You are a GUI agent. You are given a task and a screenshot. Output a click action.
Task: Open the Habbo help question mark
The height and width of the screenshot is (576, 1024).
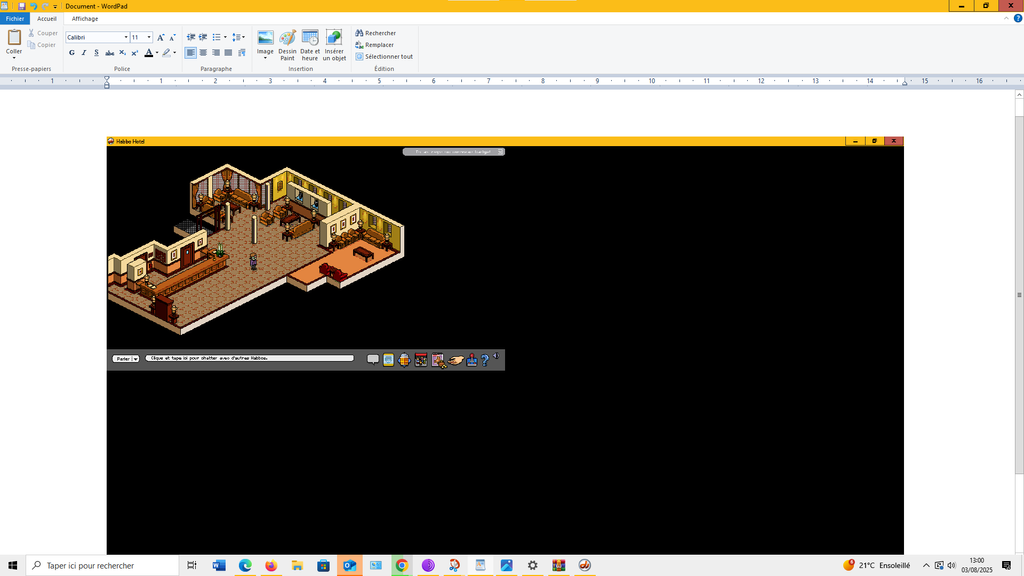[x=485, y=360]
